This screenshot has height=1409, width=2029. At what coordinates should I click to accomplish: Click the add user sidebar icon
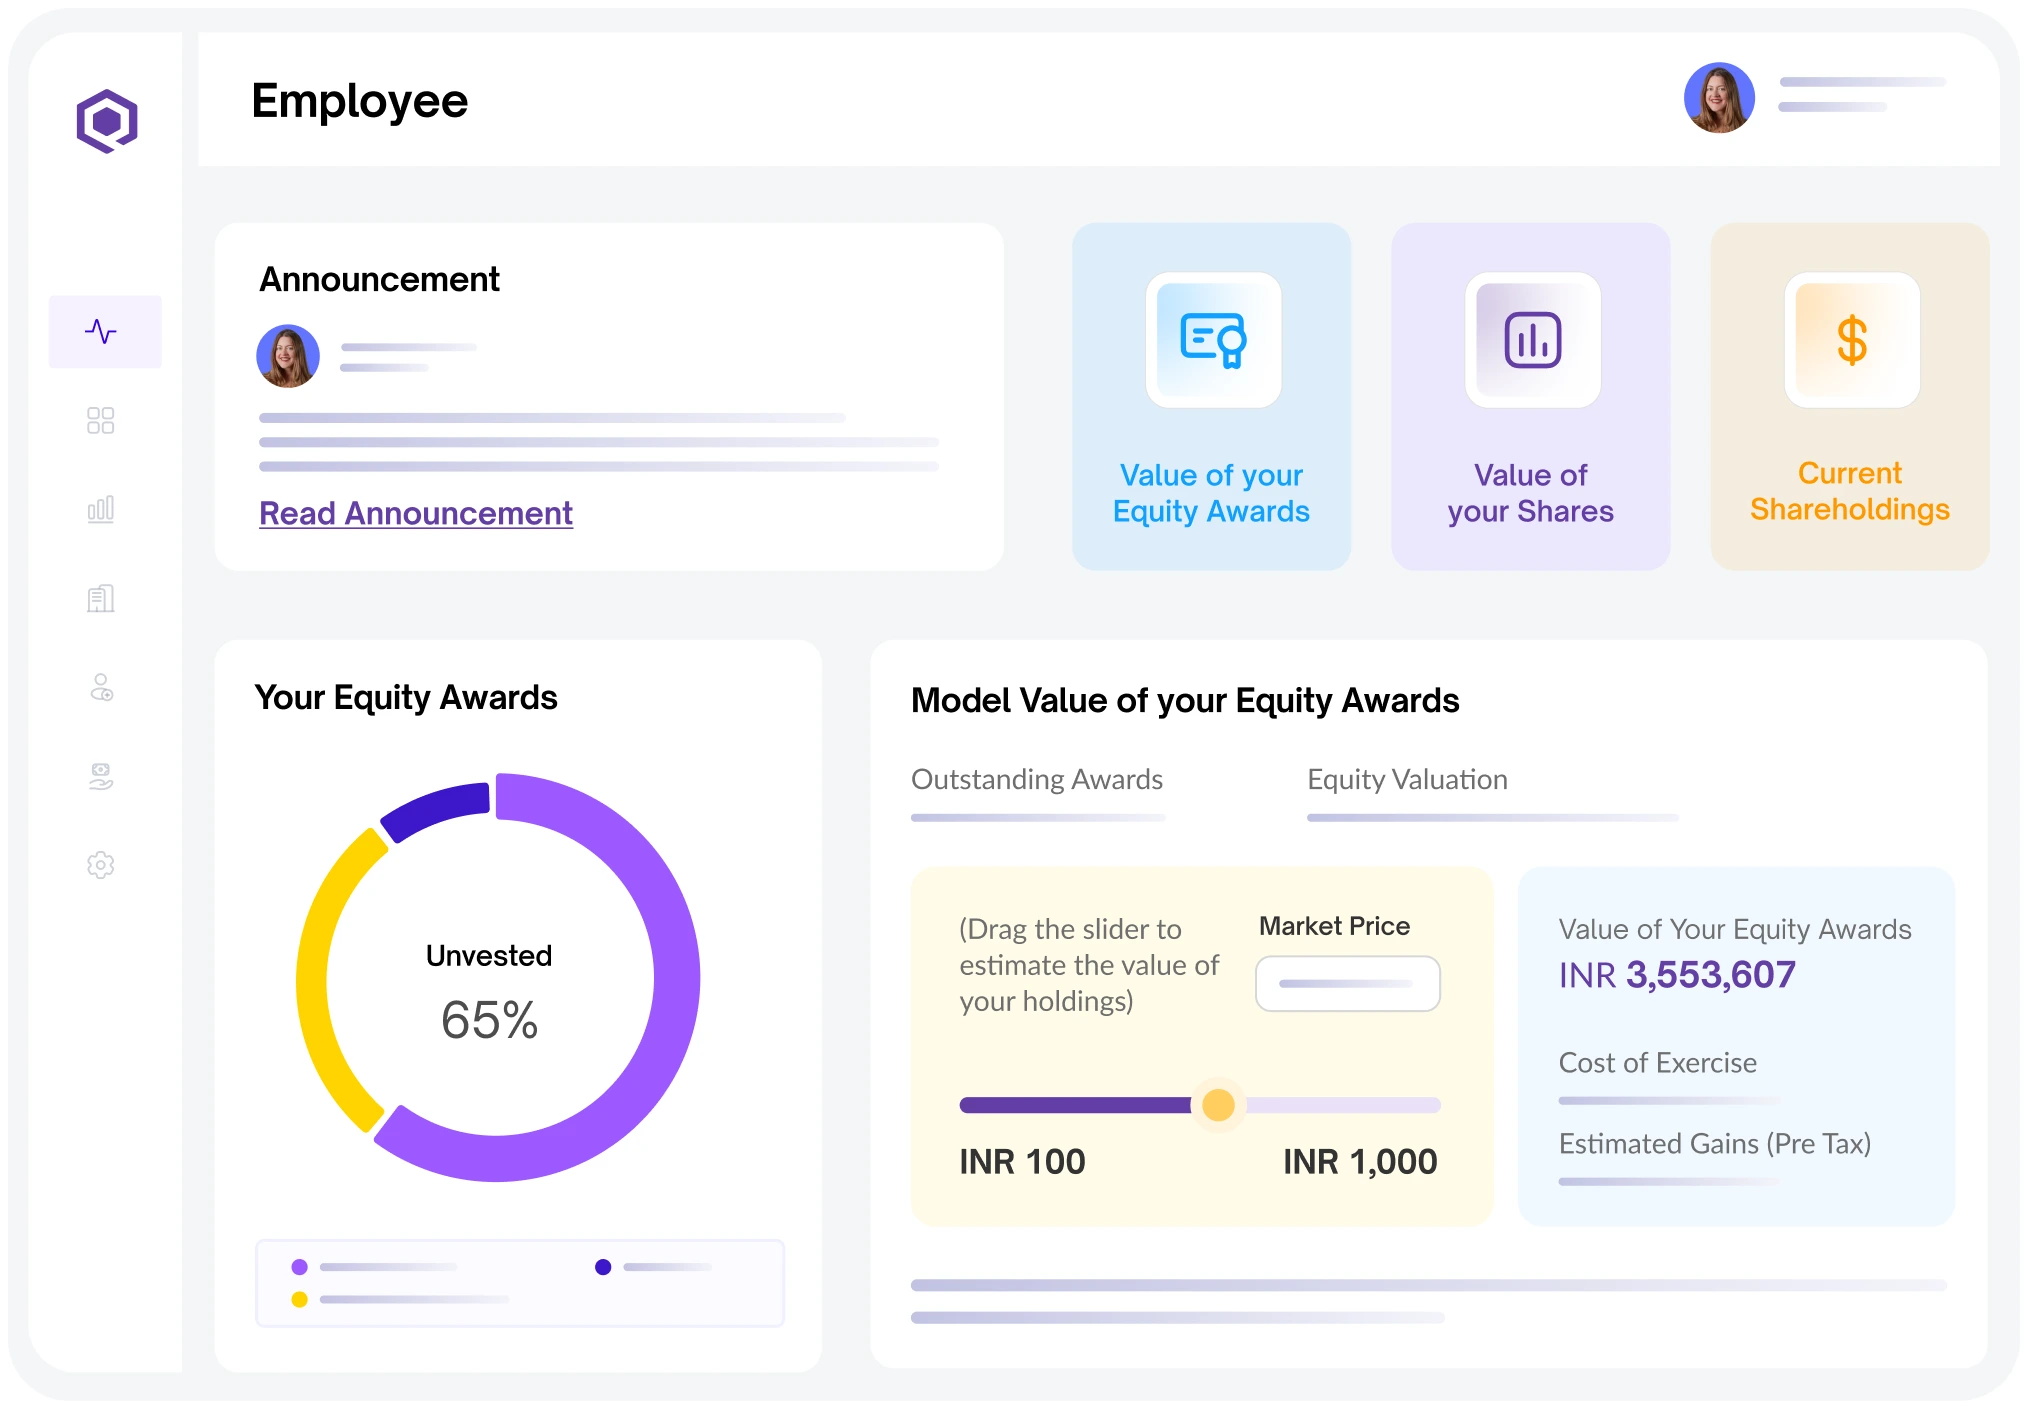(101, 687)
